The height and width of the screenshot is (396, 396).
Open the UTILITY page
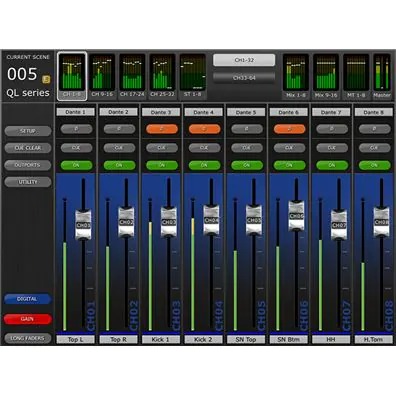coord(28,182)
